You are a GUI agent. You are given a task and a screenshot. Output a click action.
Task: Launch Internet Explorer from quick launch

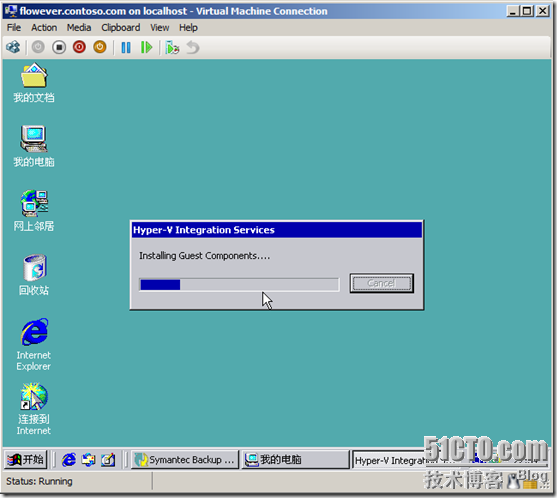[69, 460]
